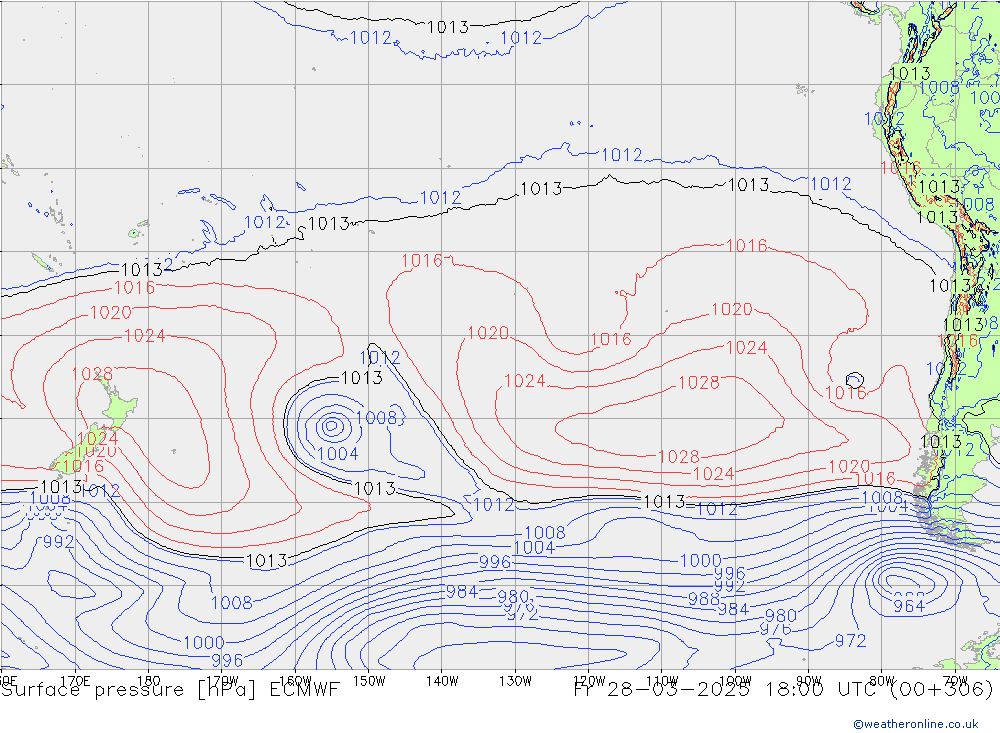Click the 1008) label beside the small low

pyautogui.click(x=381, y=418)
